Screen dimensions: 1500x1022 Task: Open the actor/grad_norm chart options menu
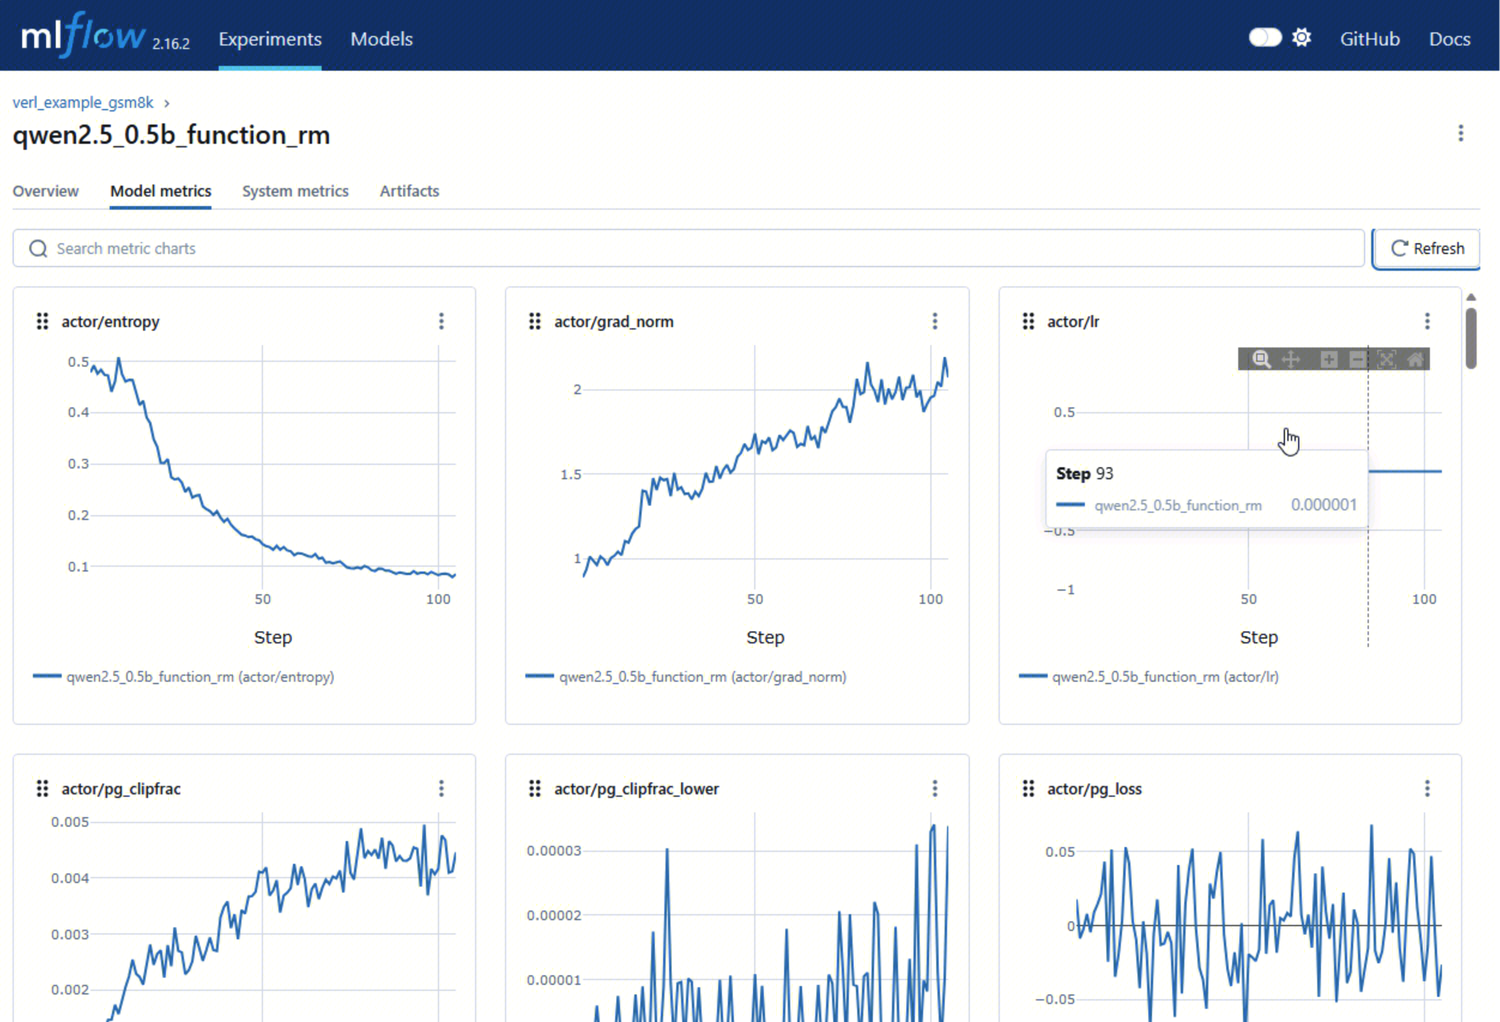click(935, 321)
